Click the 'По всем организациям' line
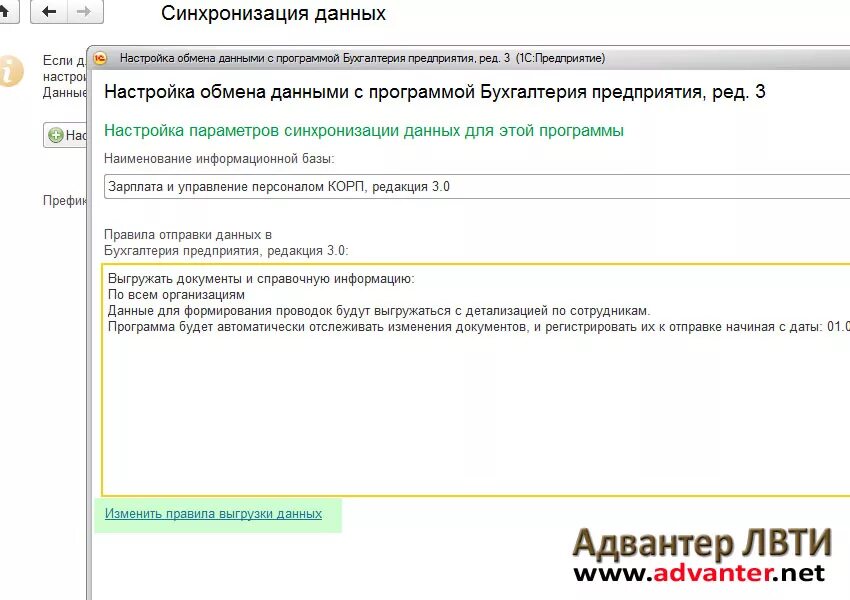 (x=176, y=295)
